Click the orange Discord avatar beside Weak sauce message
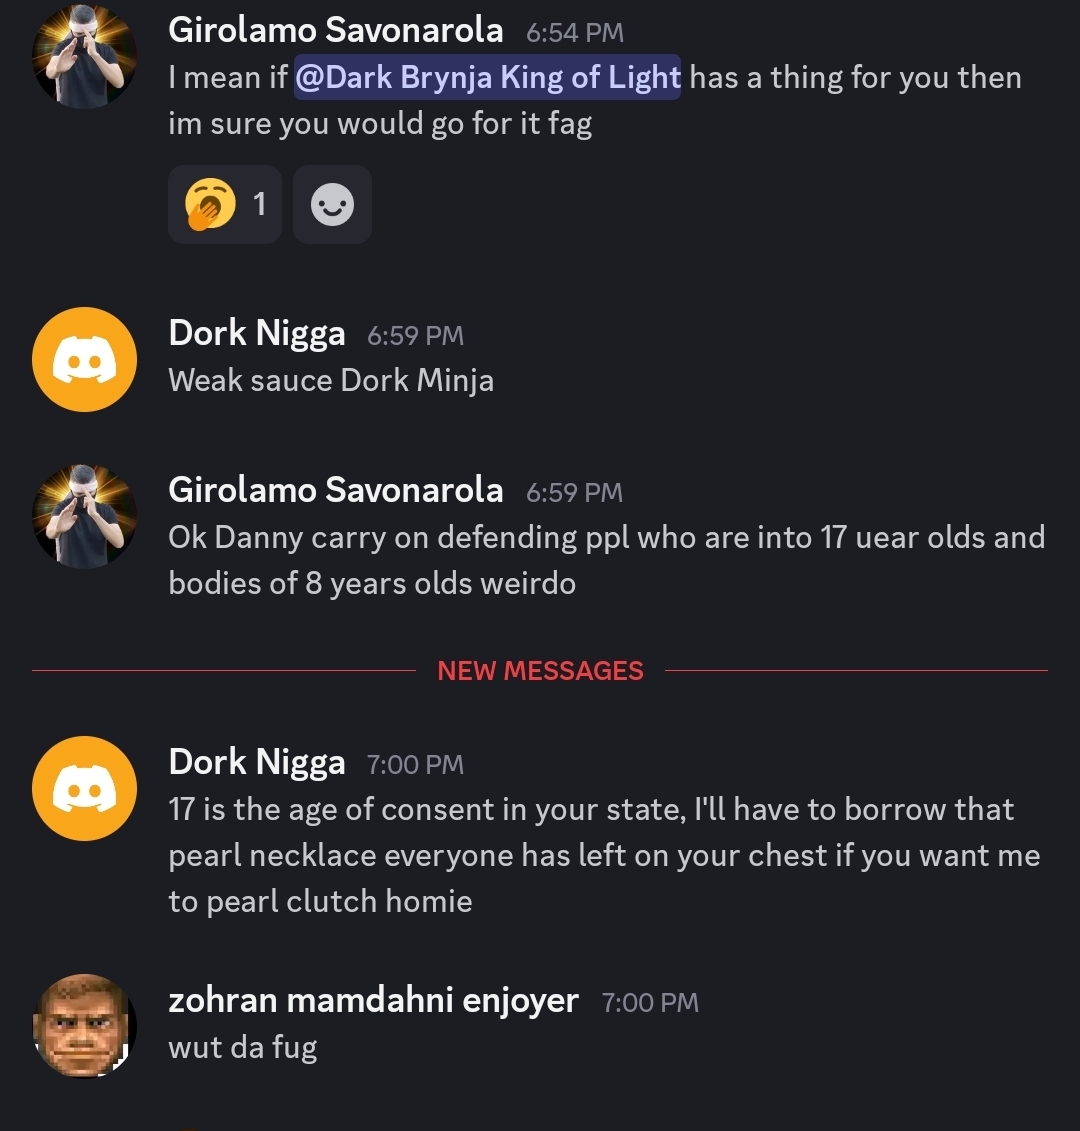 pyautogui.click(x=84, y=359)
